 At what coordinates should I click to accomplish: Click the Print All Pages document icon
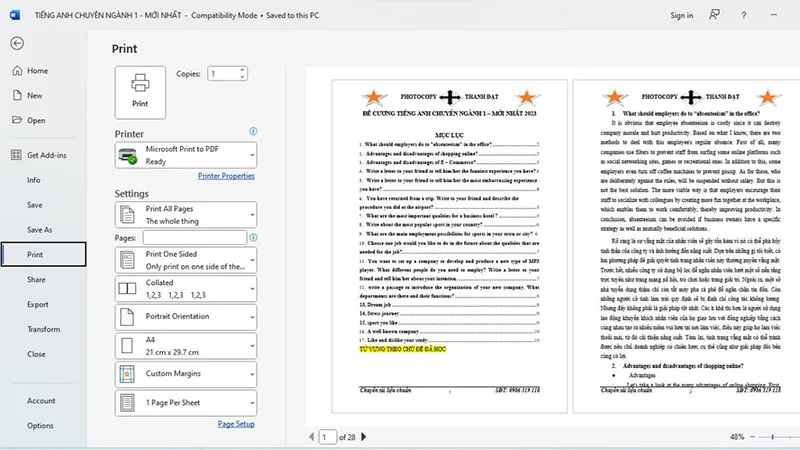(x=127, y=215)
